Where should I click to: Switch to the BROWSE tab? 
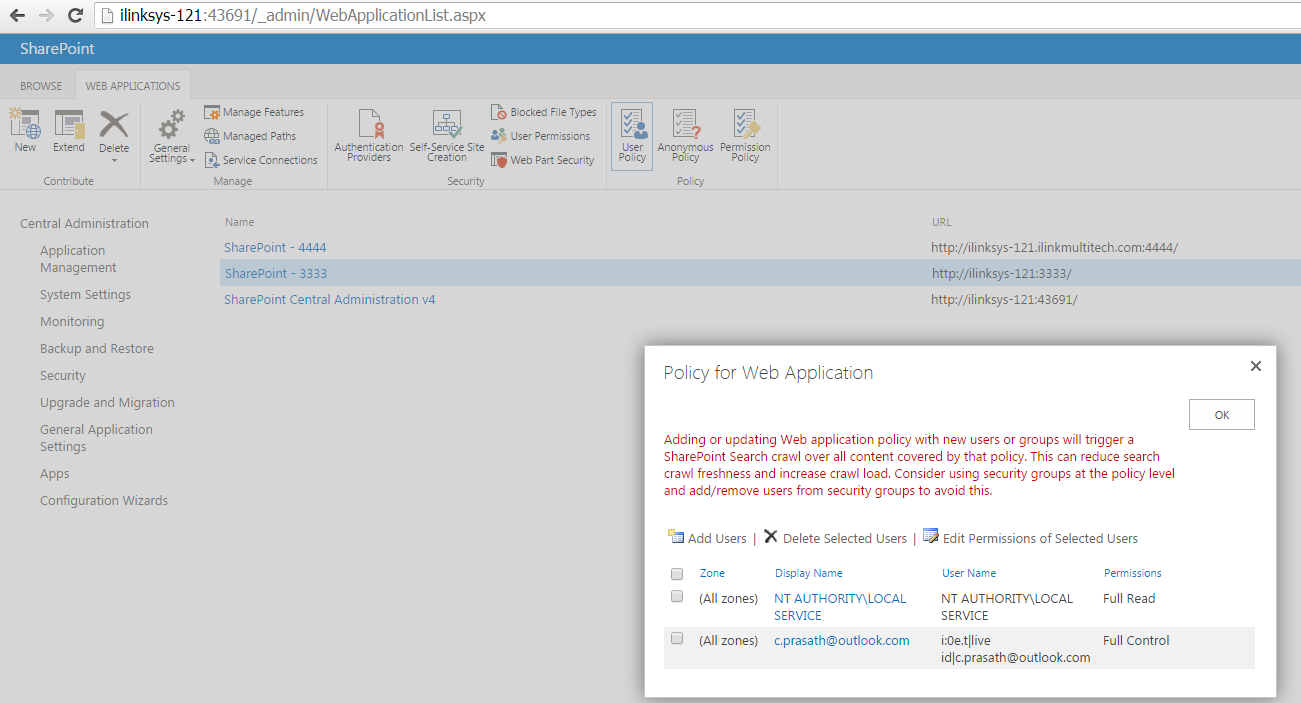pyautogui.click(x=41, y=86)
